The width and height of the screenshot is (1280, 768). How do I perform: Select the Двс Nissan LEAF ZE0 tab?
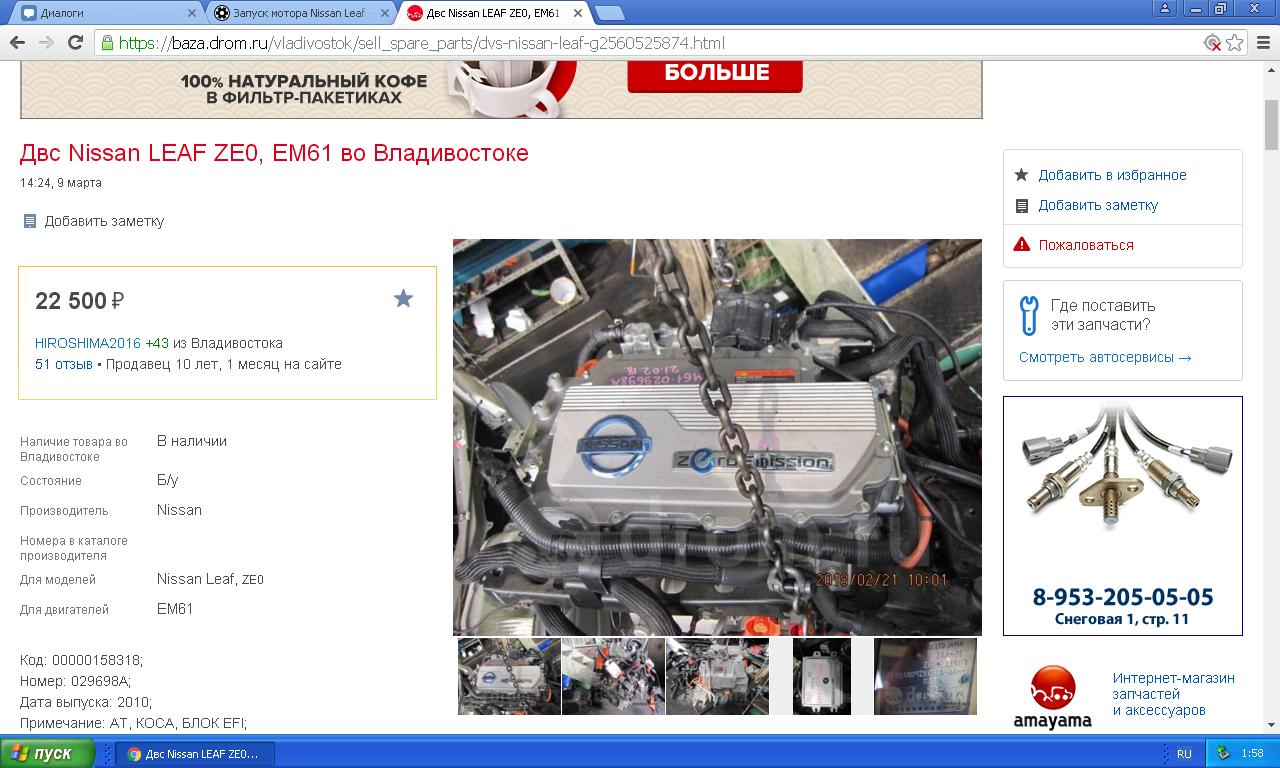pyautogui.click(x=495, y=13)
